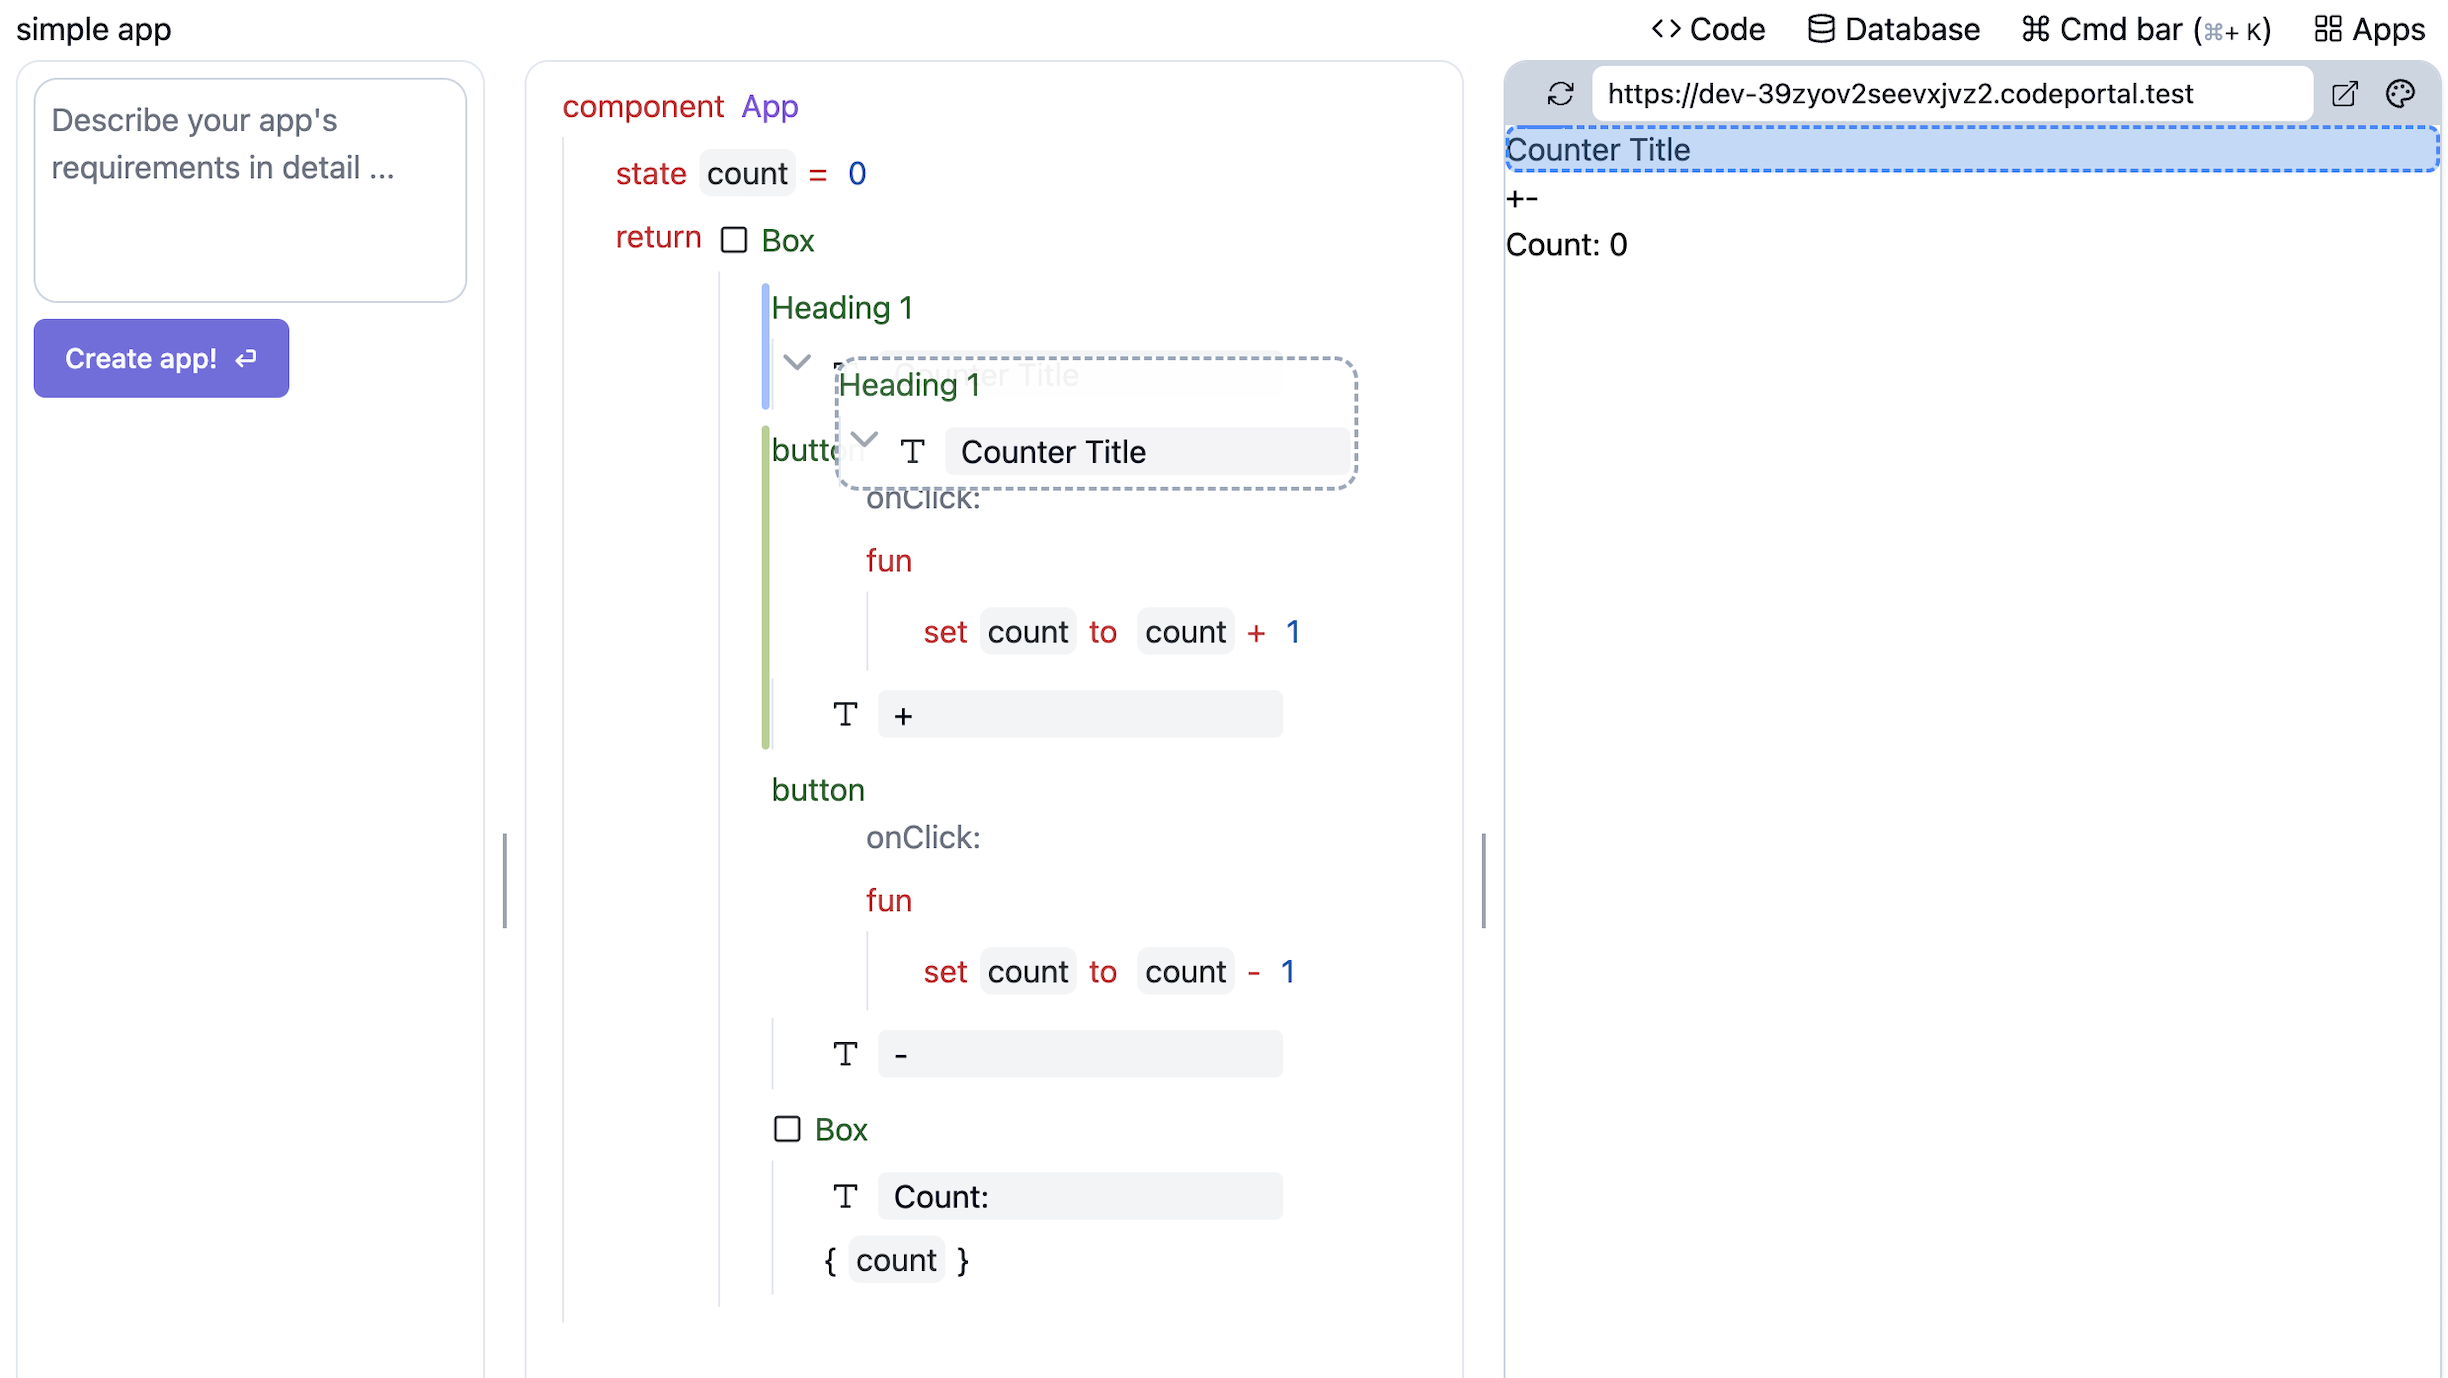Open the Cmd bar
2448x1378 pixels.
tap(2146, 30)
